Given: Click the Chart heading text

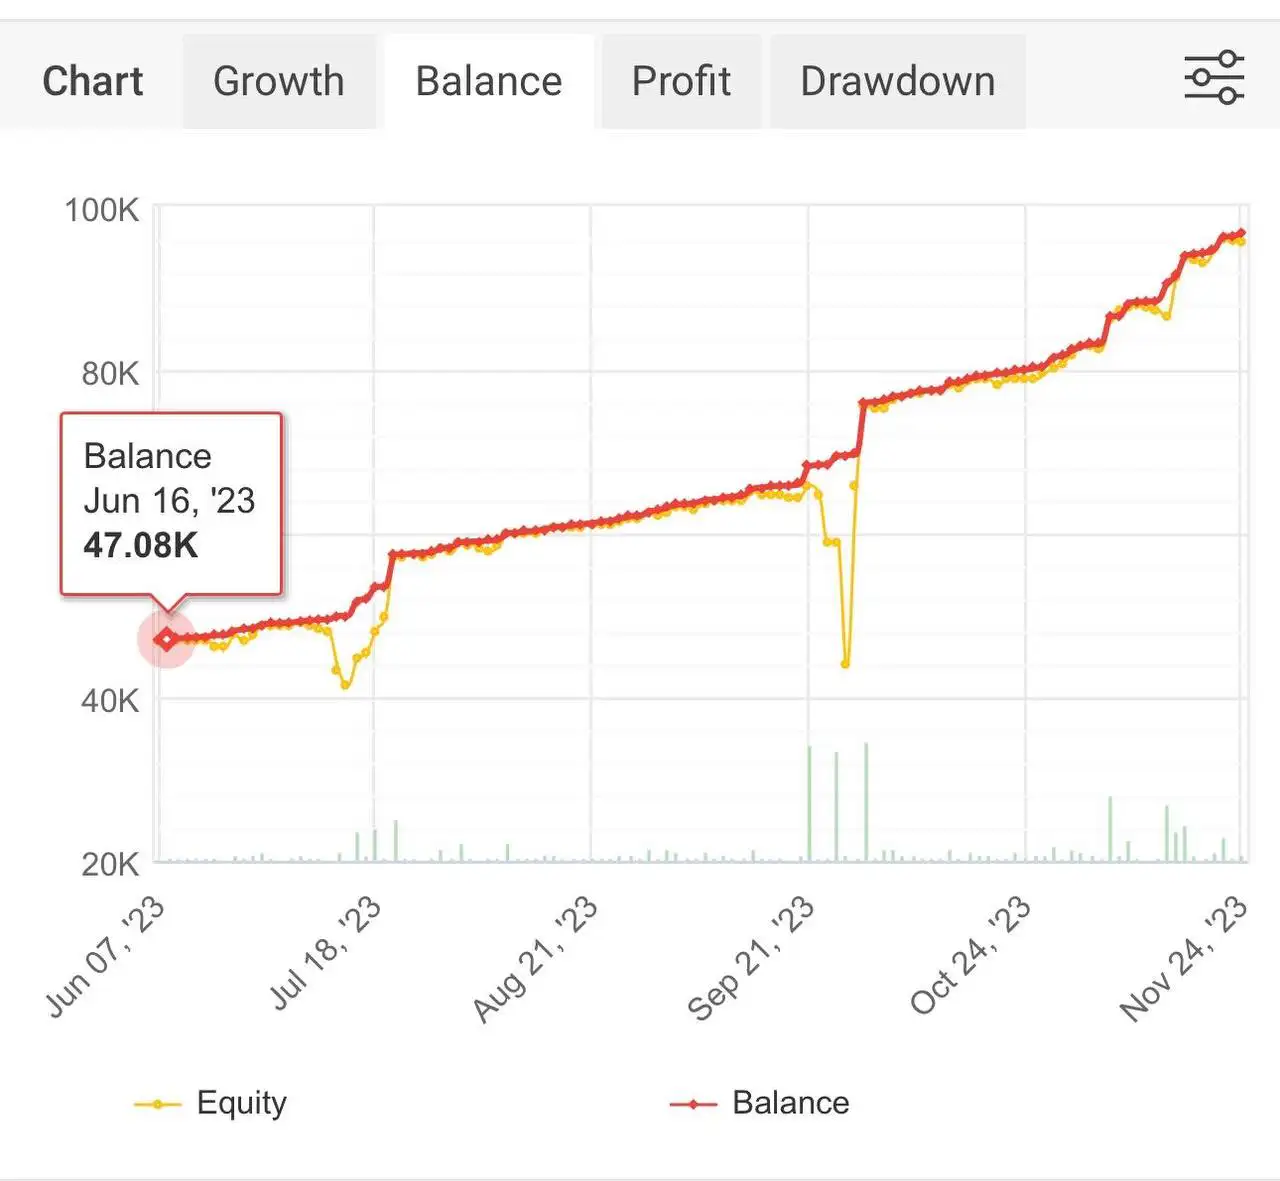Looking at the screenshot, I should click(x=93, y=82).
